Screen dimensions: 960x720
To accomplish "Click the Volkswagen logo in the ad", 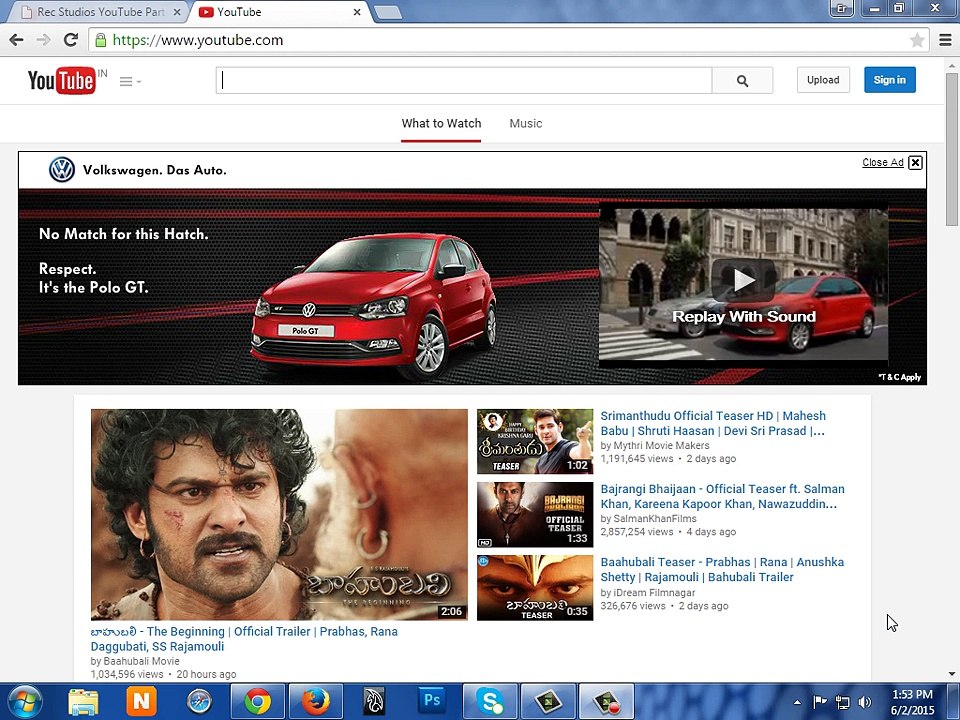I will click(x=62, y=170).
